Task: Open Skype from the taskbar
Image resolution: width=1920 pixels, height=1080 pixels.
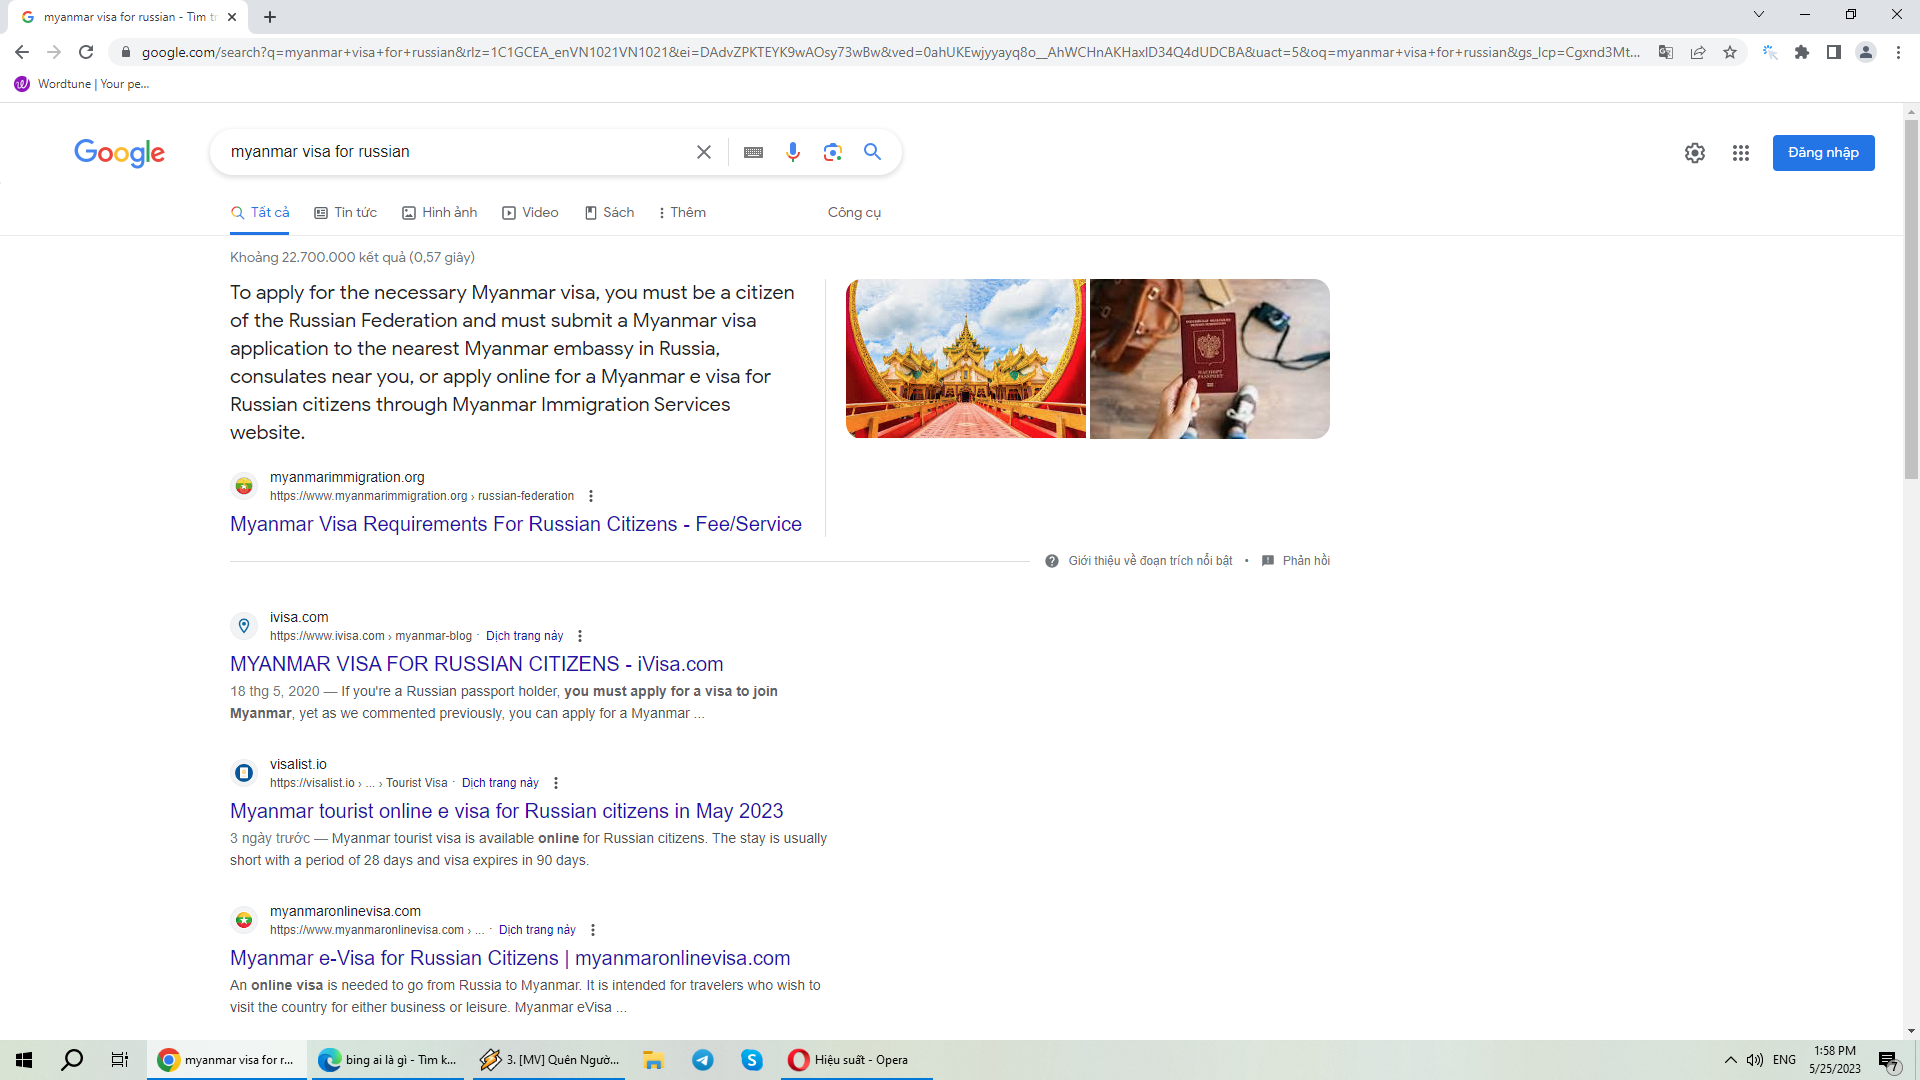Action: point(752,1060)
